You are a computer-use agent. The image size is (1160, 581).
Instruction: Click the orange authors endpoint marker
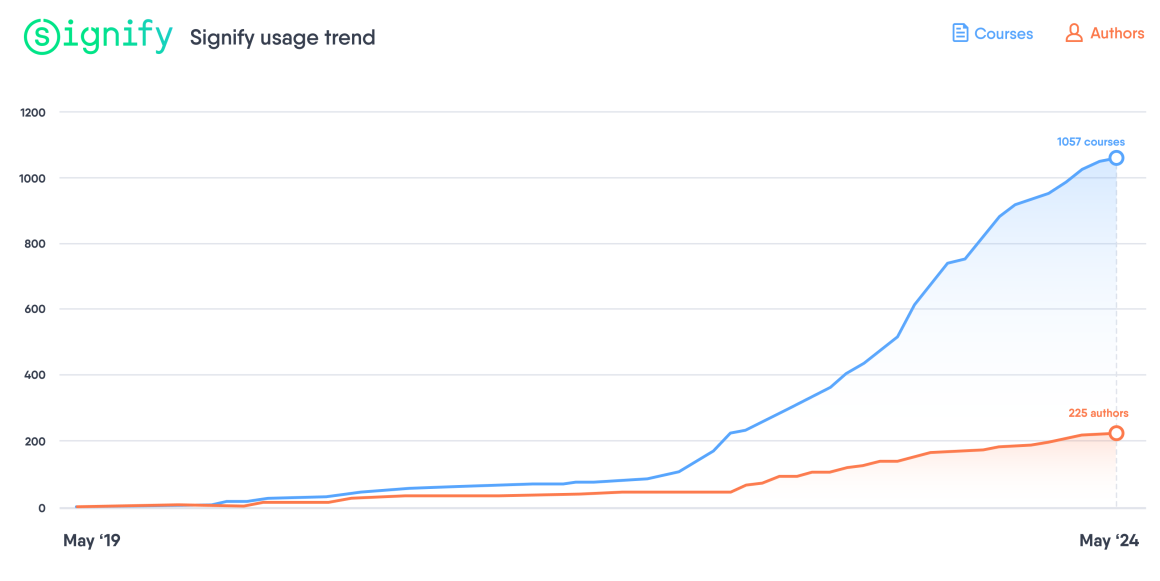1116,433
